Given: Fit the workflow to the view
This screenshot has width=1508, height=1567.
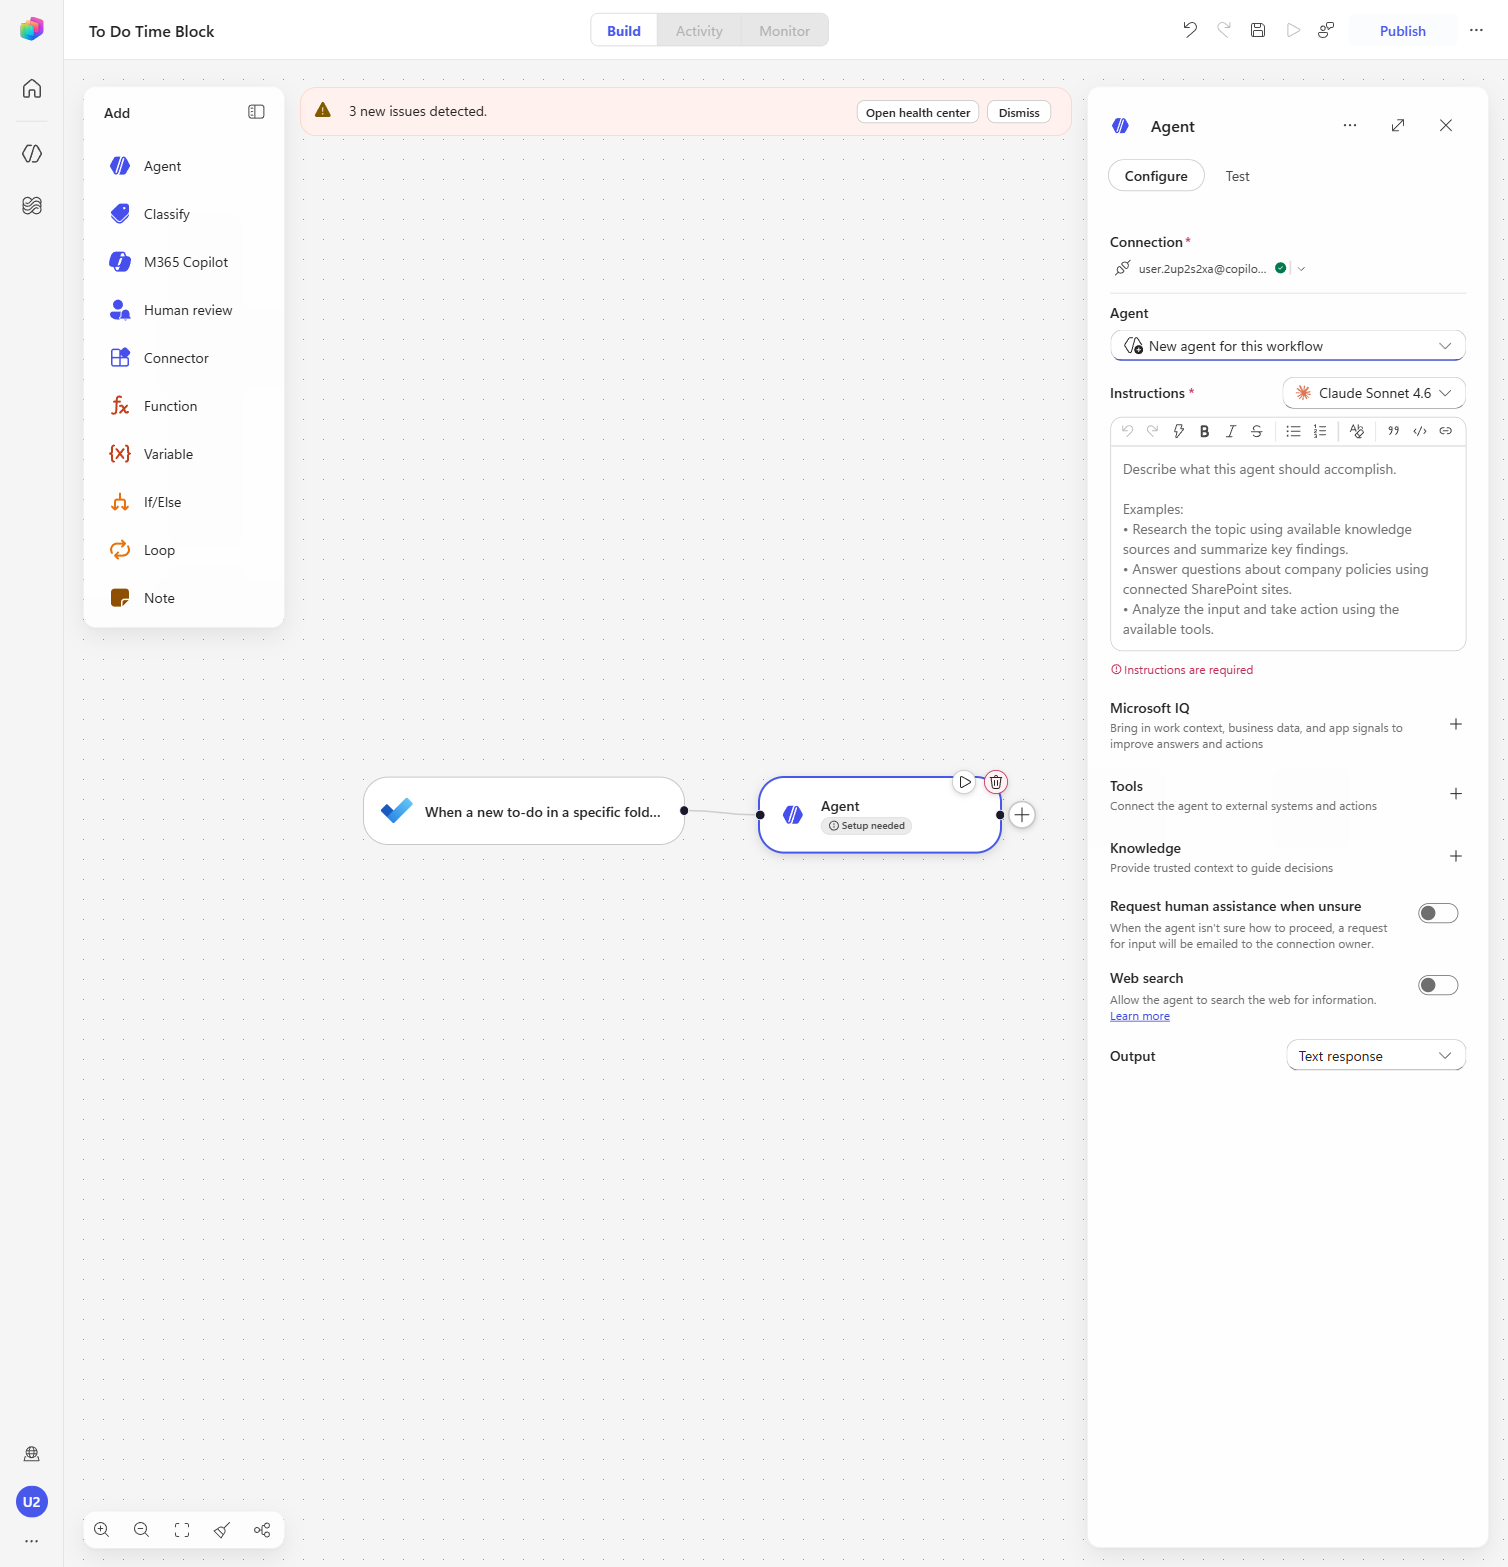Looking at the screenshot, I should coord(182,1530).
